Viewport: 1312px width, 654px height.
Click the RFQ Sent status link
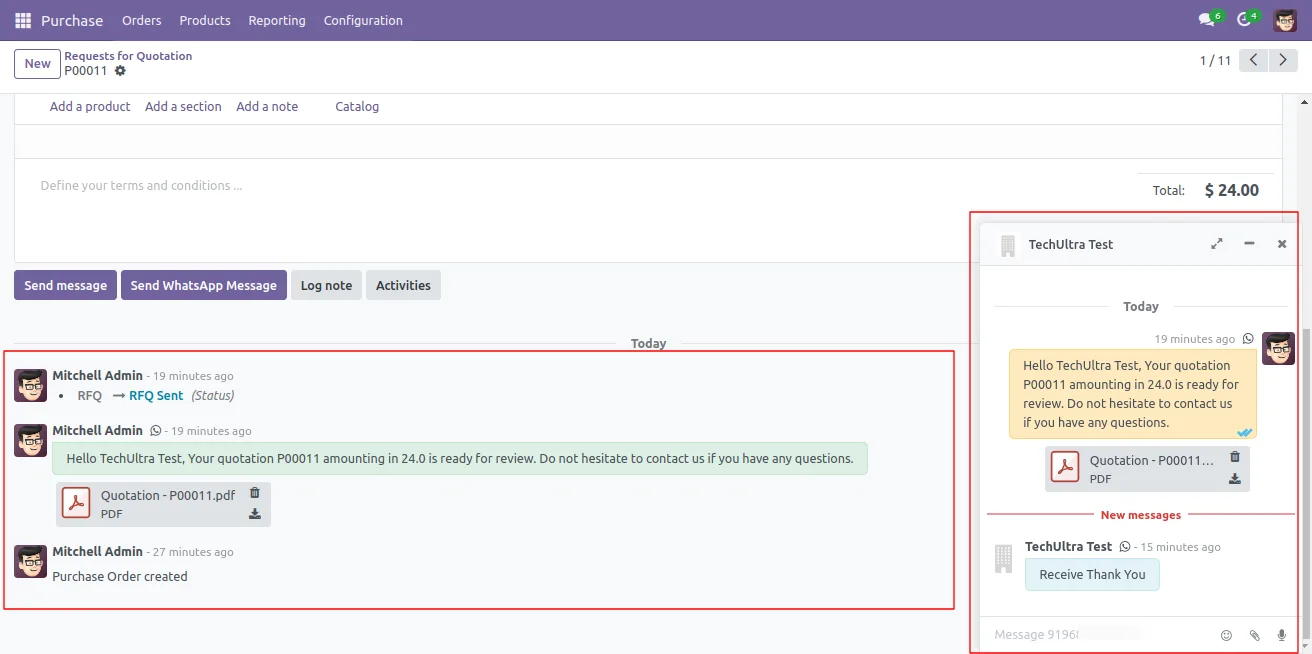tap(156, 395)
